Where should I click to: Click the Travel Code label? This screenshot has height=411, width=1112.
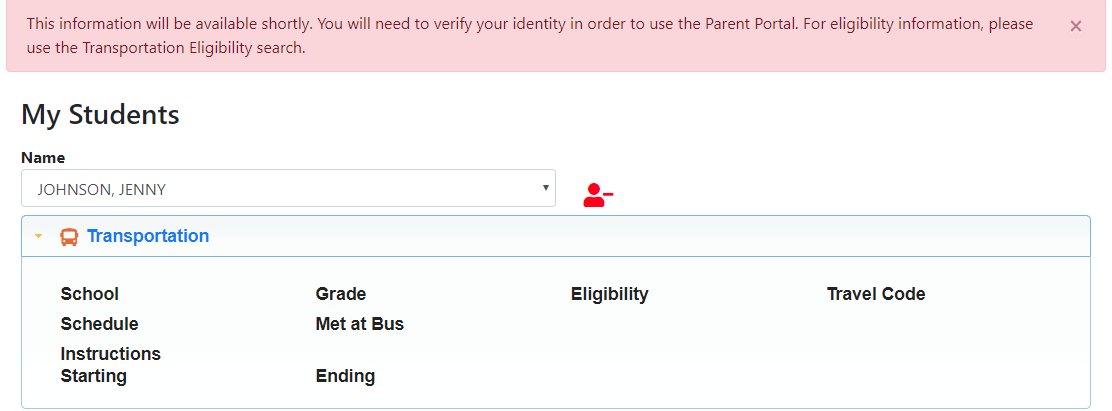875,294
